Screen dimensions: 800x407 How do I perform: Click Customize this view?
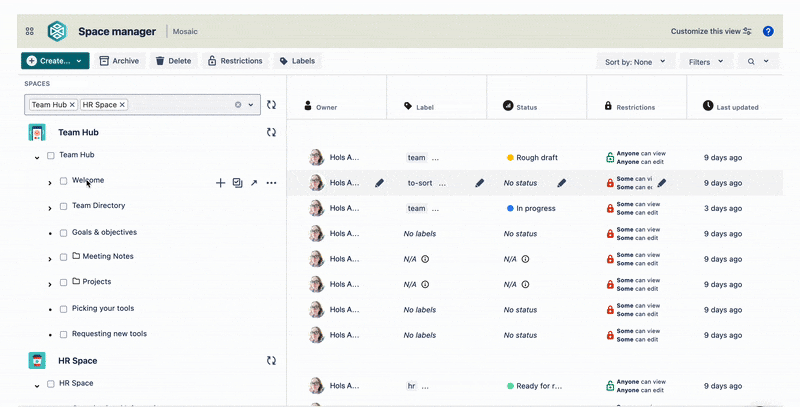pos(711,31)
